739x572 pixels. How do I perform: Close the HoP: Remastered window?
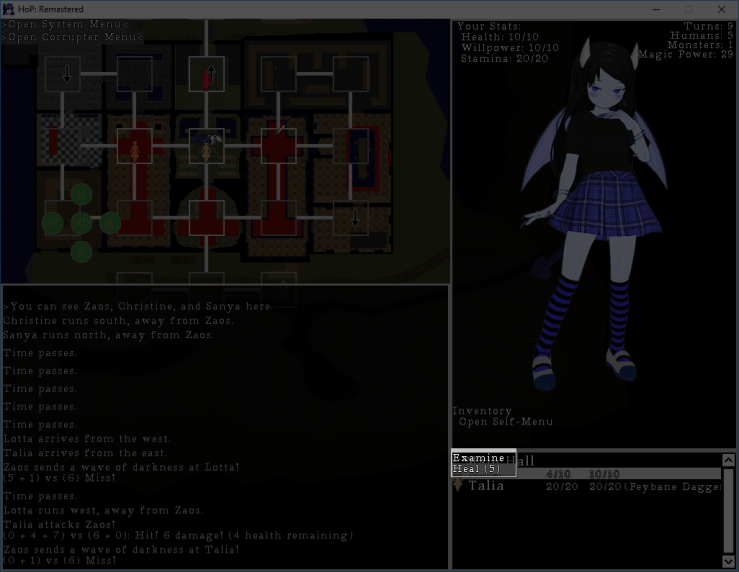click(x=722, y=9)
